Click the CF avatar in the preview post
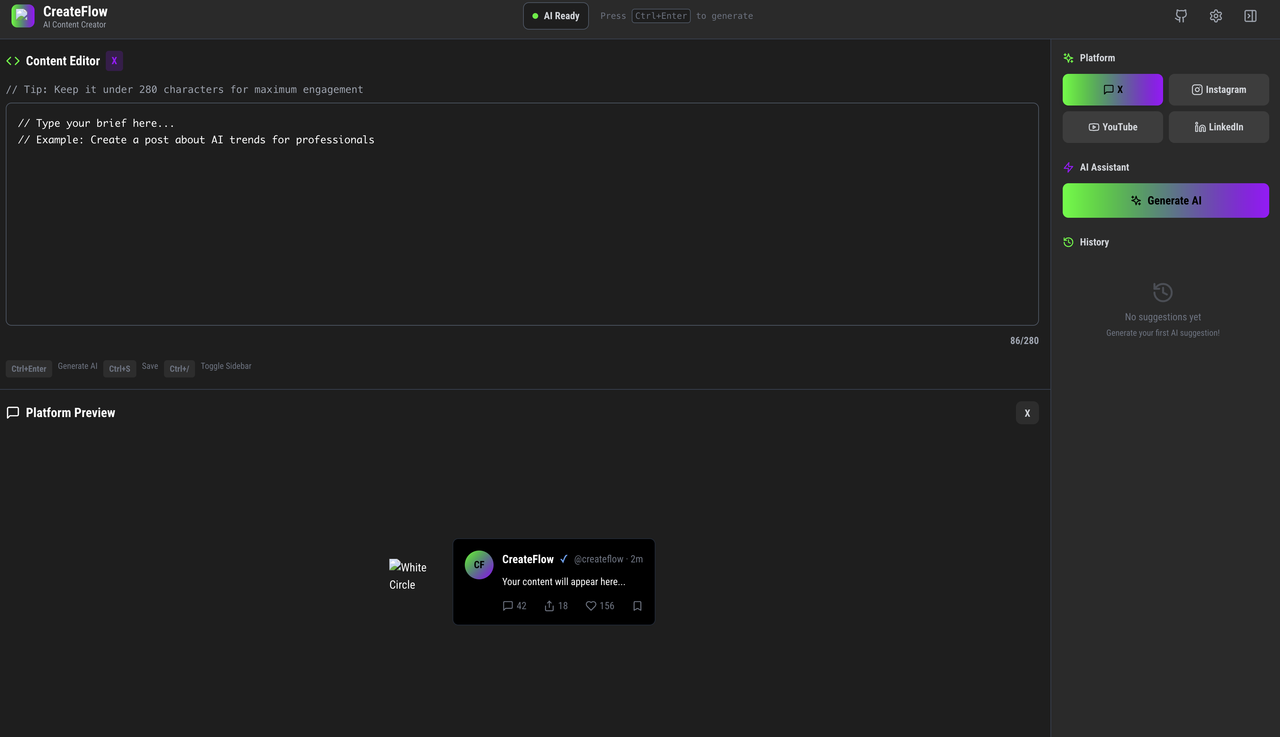Viewport: 1280px width, 737px height. 479,565
